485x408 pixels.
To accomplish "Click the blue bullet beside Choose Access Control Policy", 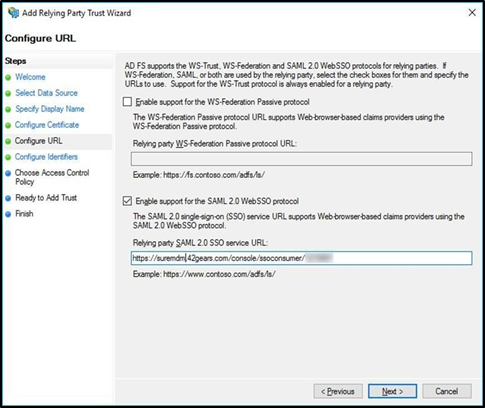I will pyautogui.click(x=8, y=173).
